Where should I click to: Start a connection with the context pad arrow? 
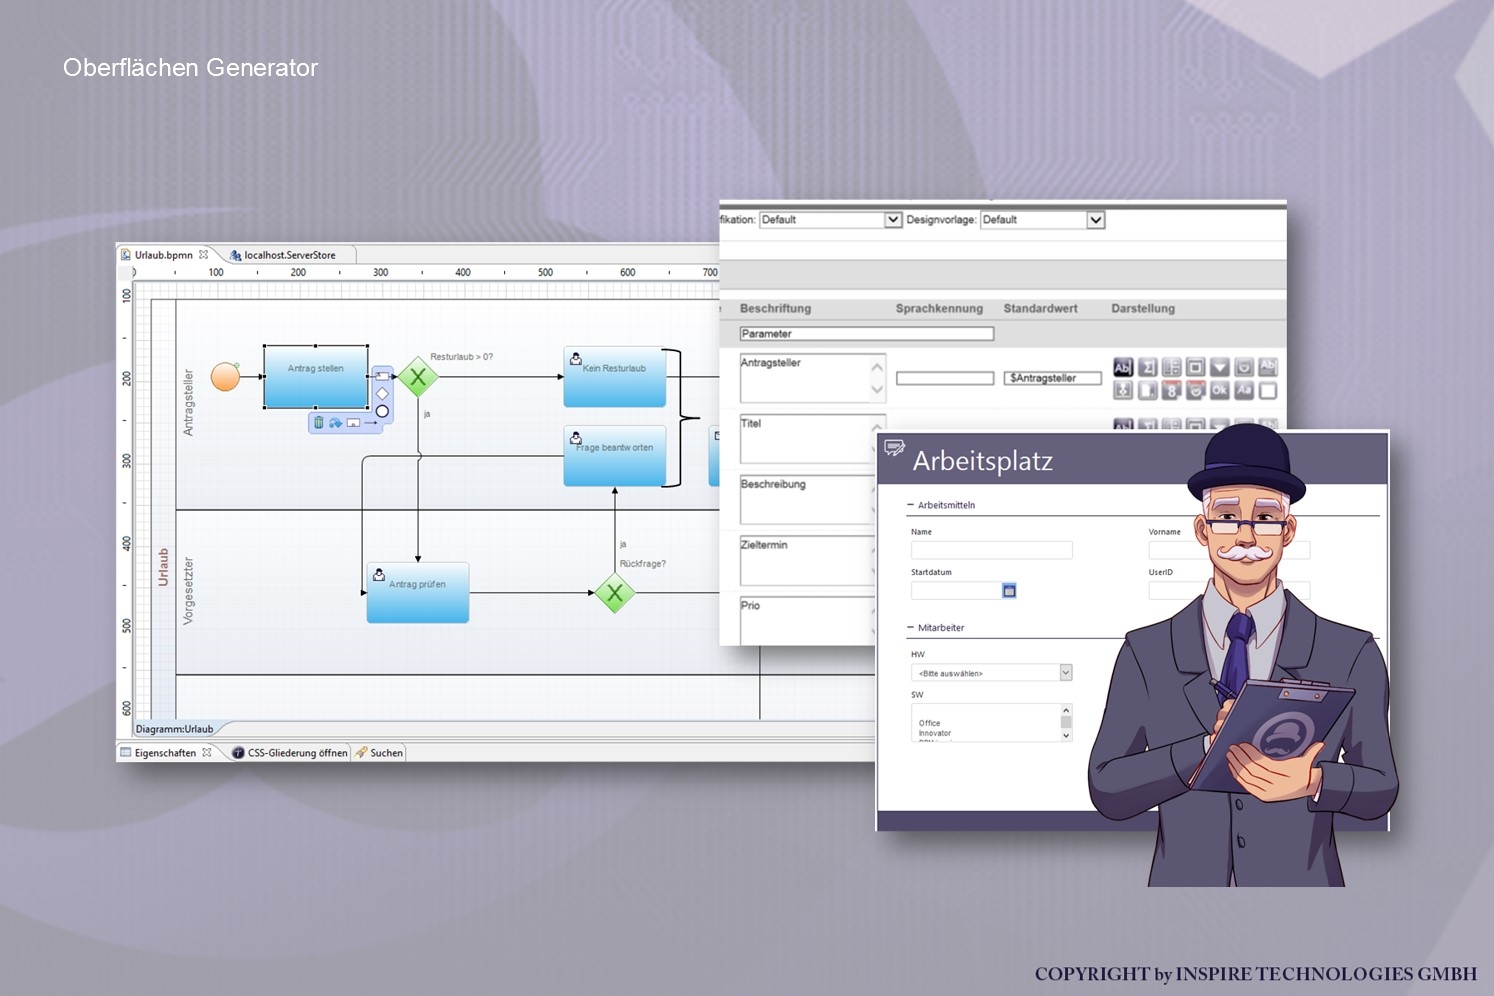pyautogui.click(x=371, y=423)
